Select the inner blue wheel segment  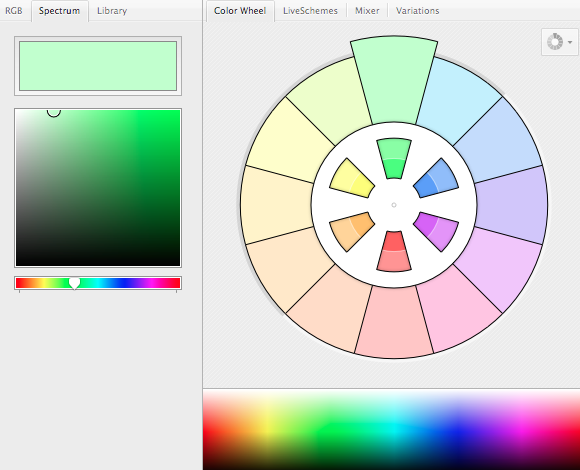tap(436, 178)
